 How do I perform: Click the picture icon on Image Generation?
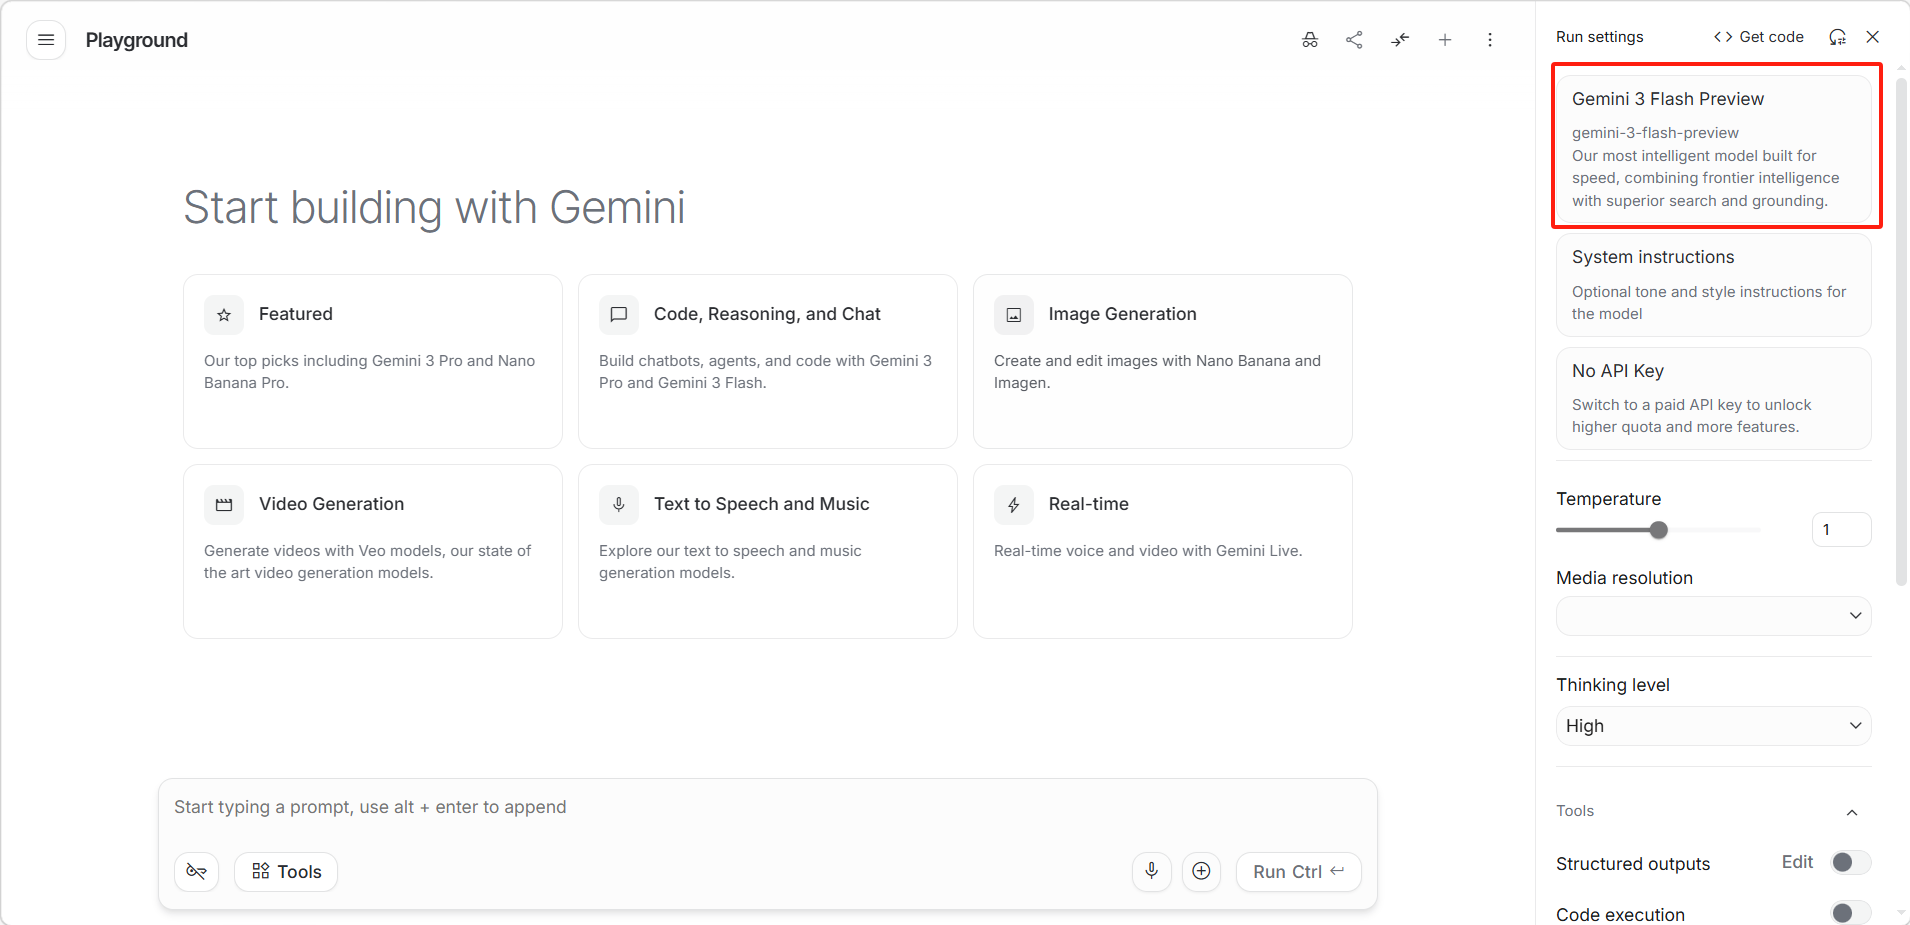[1014, 315]
